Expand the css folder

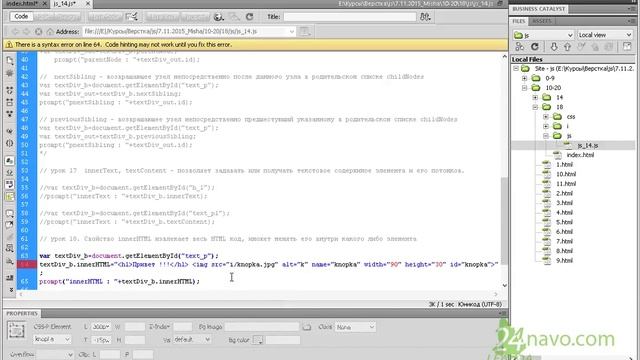pos(546,117)
